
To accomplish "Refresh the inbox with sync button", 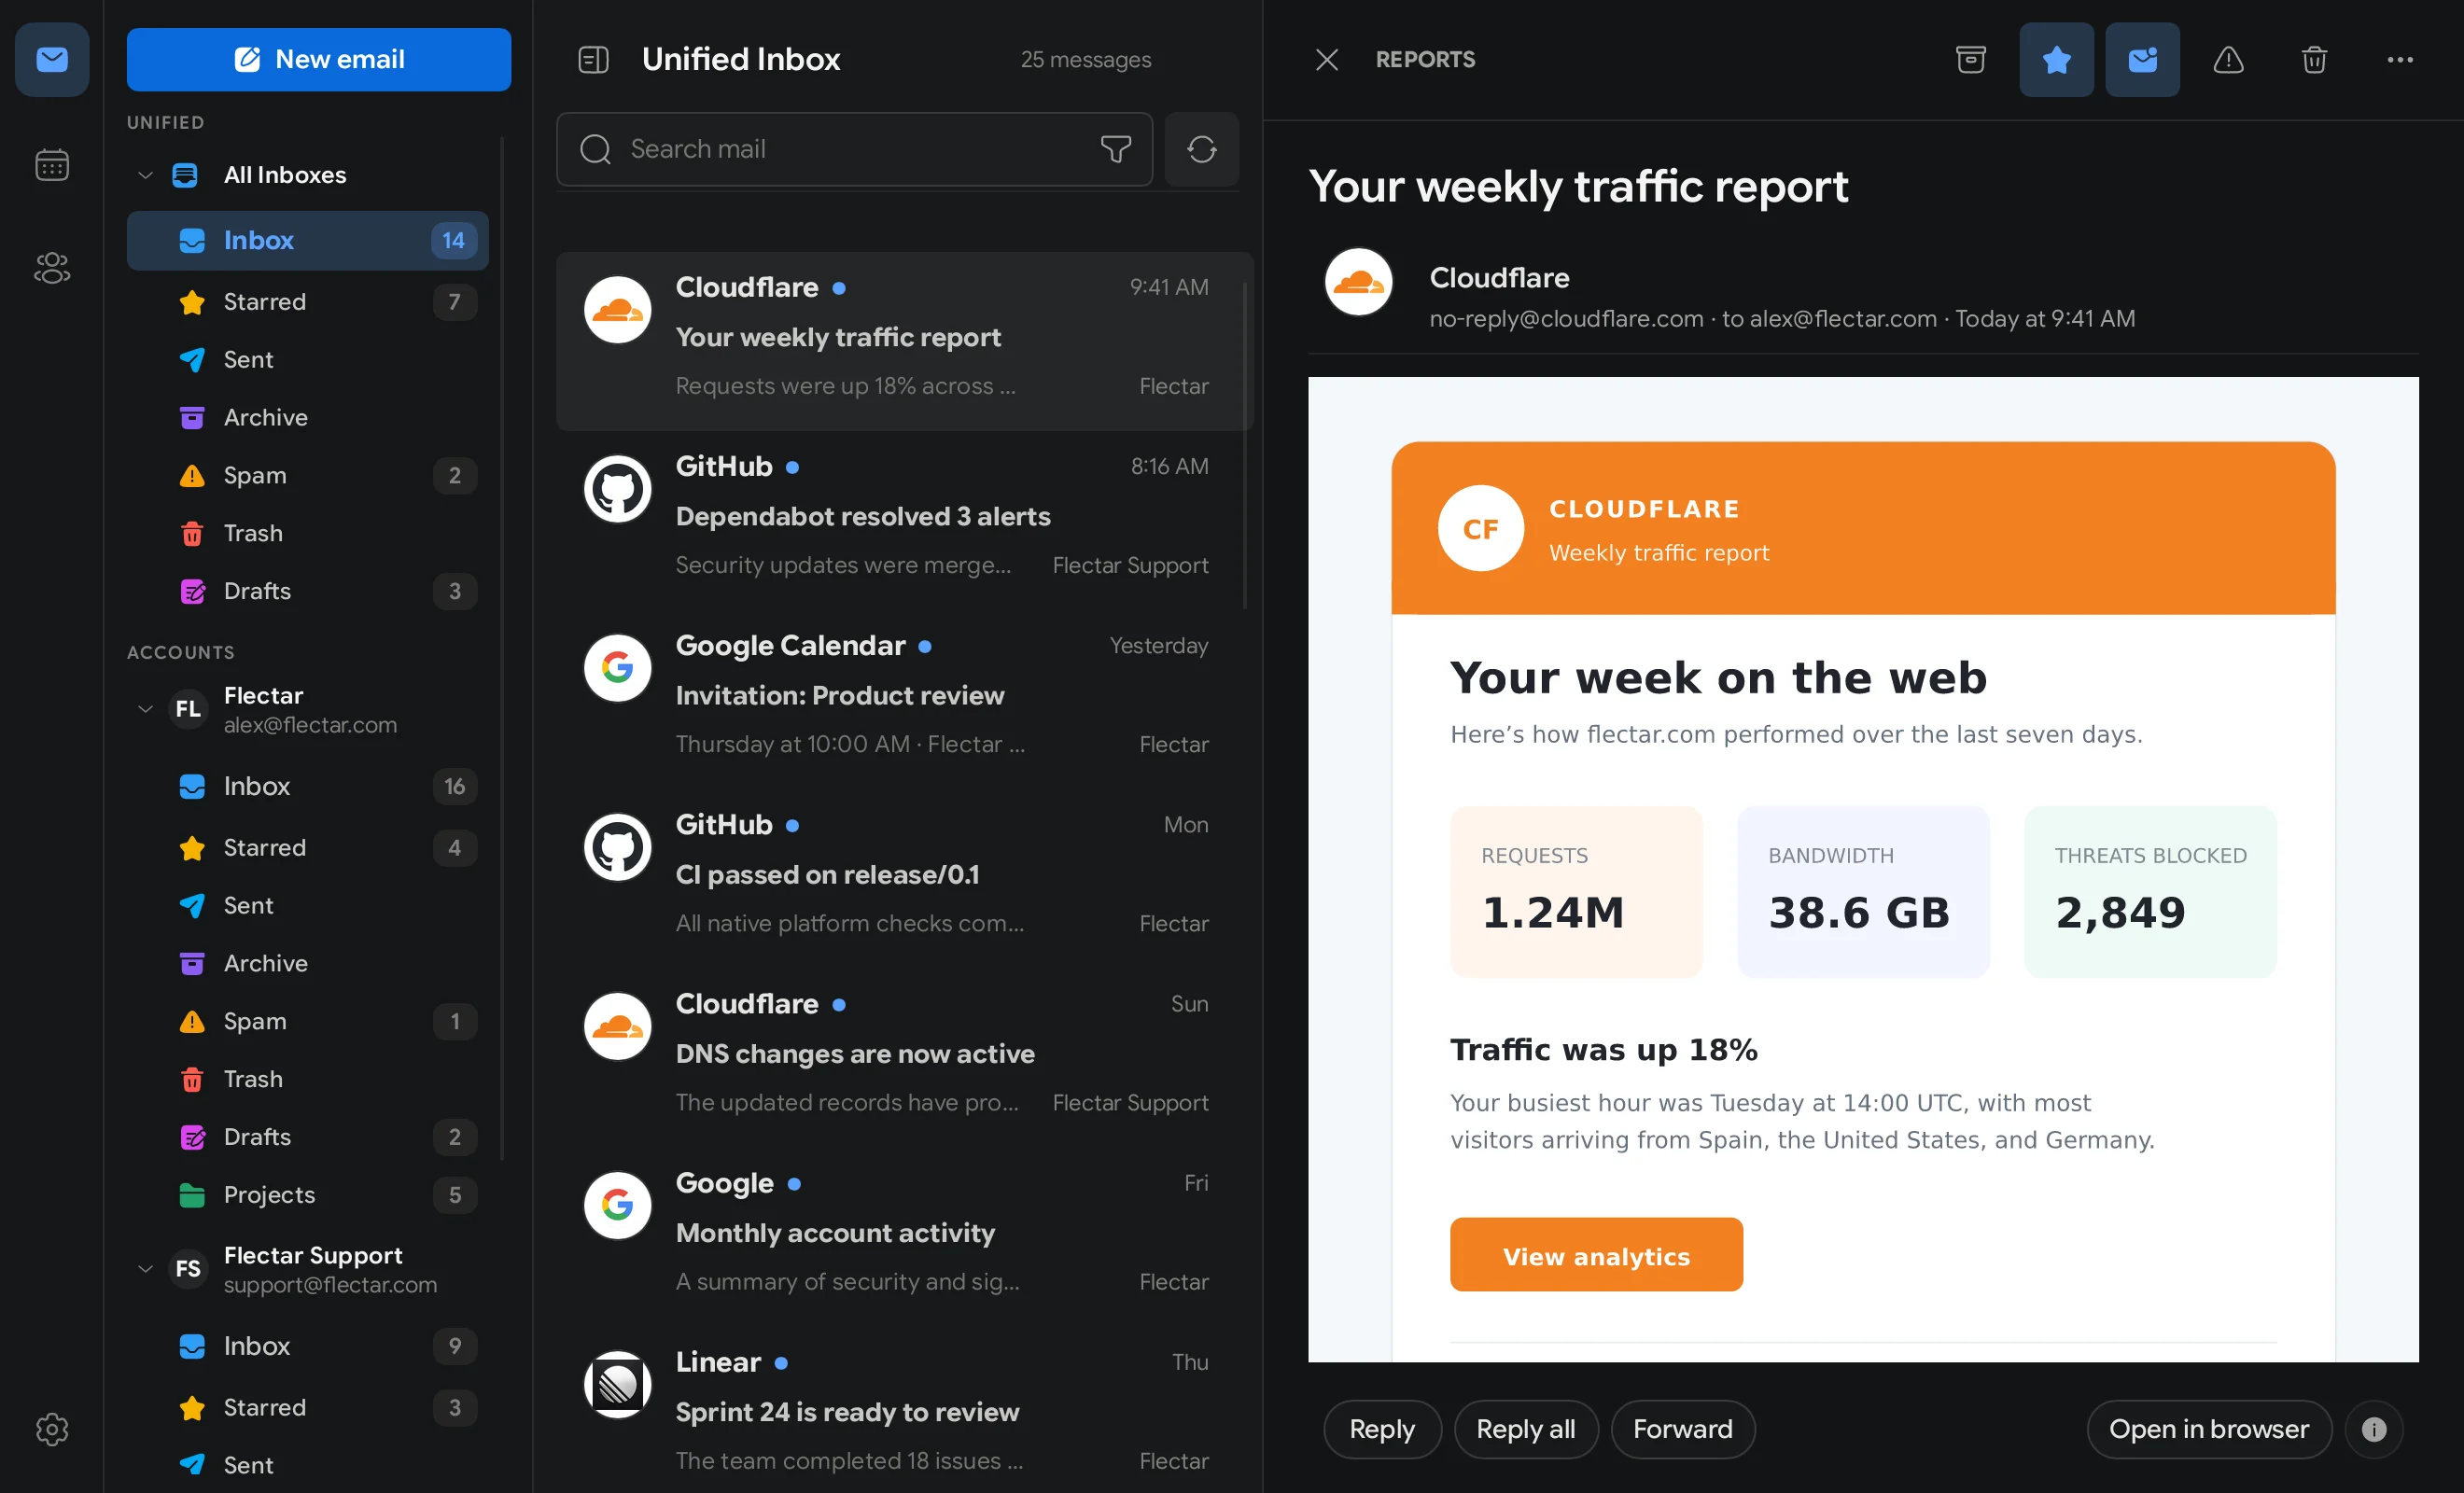I will [x=1201, y=149].
